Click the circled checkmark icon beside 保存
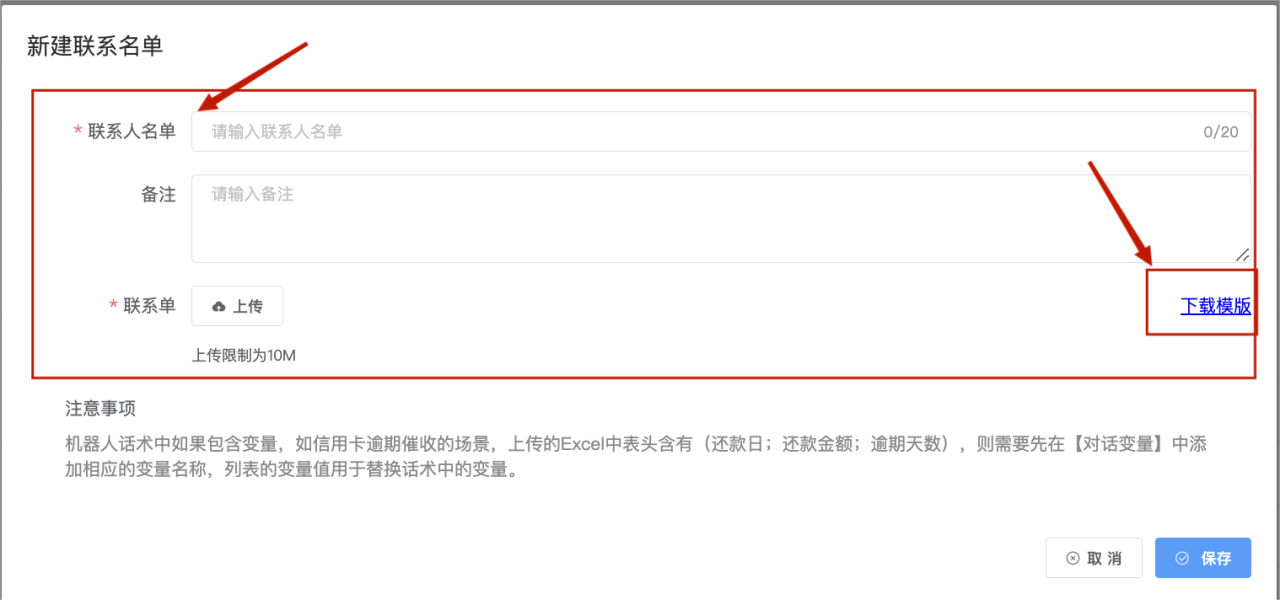The width and height of the screenshot is (1280, 600). (1182, 559)
